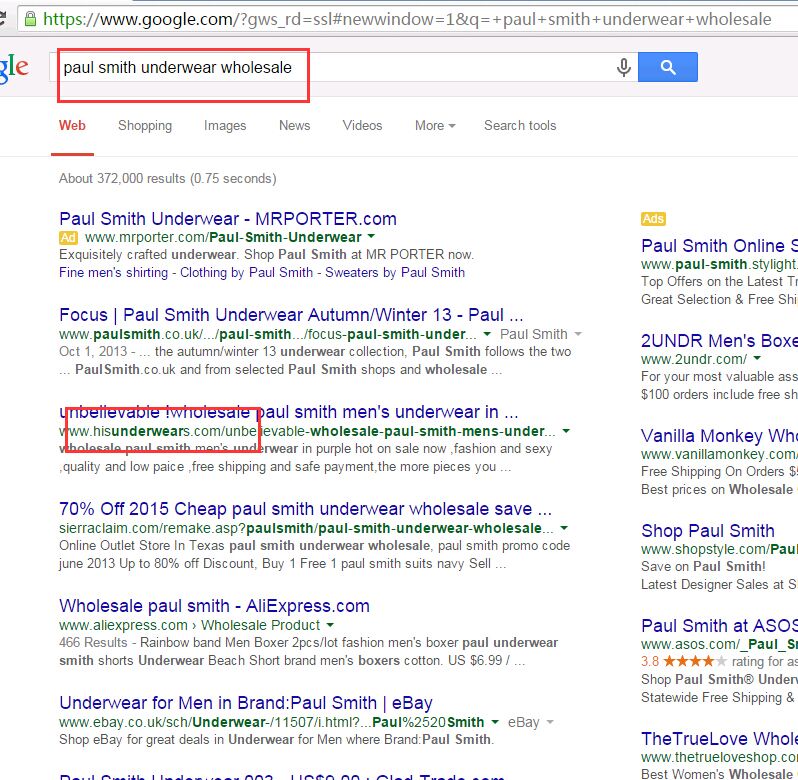Open Paul Smith Online sidebar ad
The height and width of the screenshot is (780, 798).
(x=719, y=246)
